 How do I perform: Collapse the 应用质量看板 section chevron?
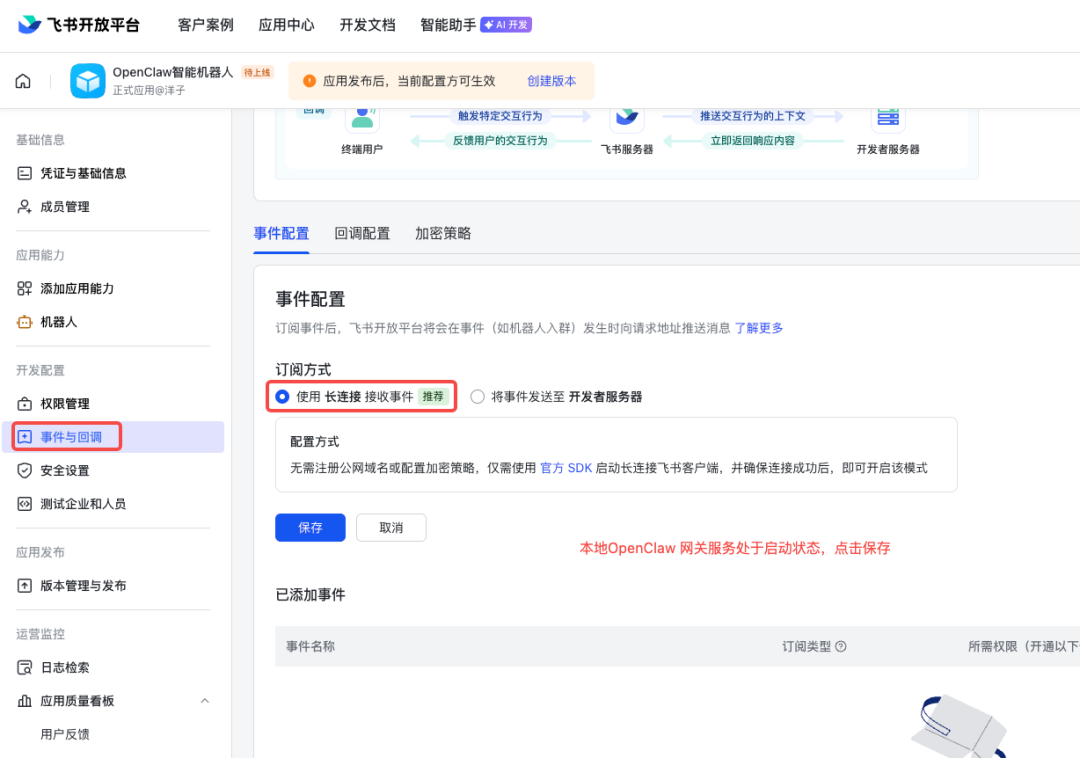point(205,701)
